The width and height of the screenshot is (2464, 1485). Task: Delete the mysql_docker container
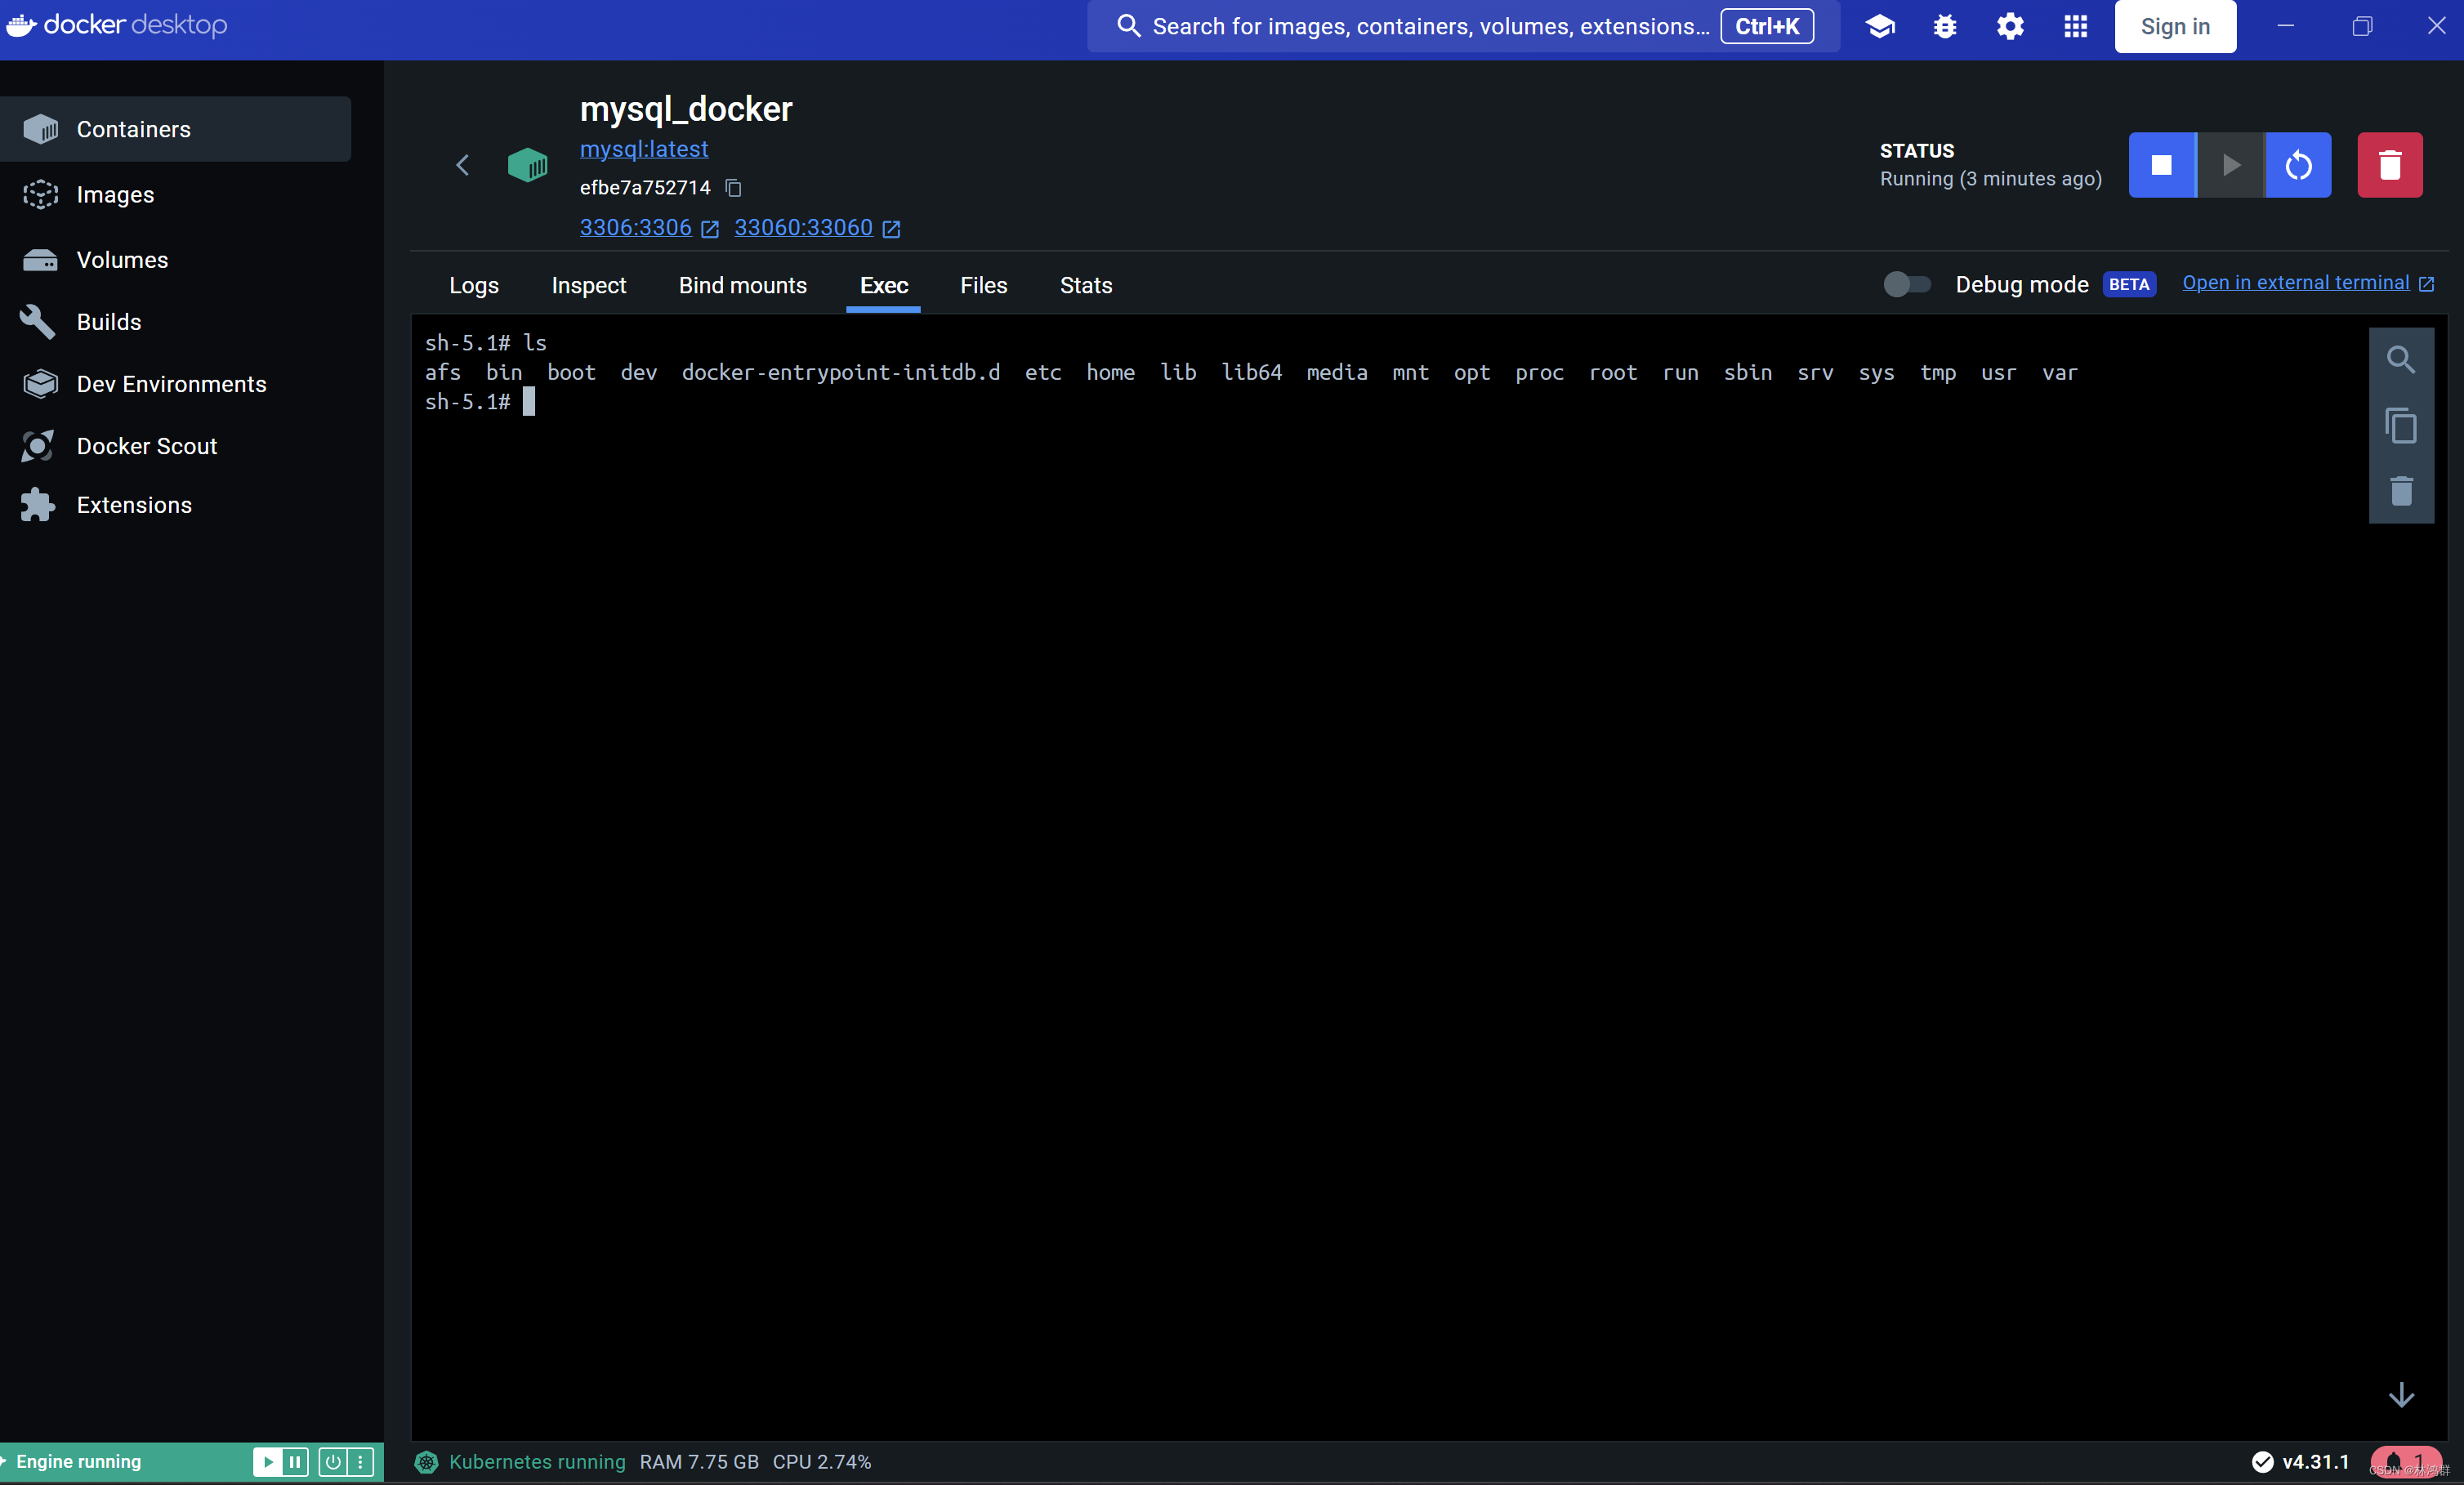(x=2390, y=165)
